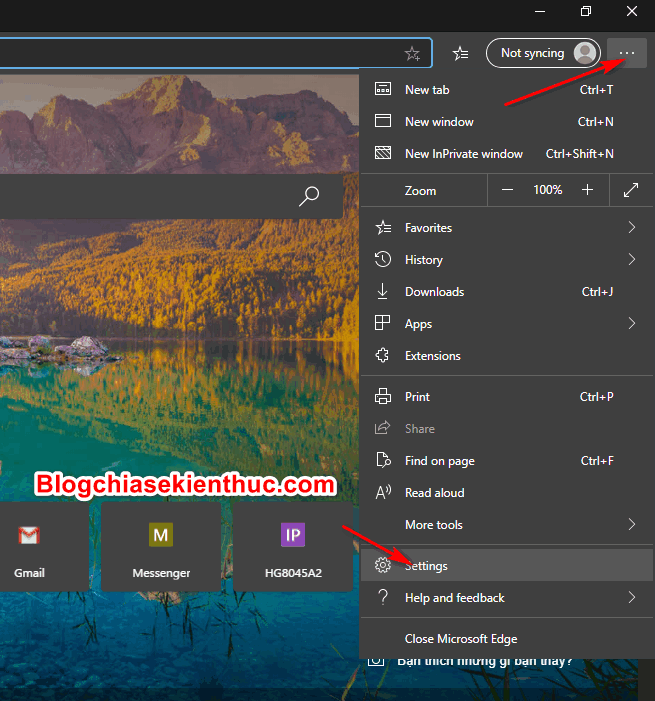Open the Messenger quick link tile
655x701 pixels.
tap(161, 546)
